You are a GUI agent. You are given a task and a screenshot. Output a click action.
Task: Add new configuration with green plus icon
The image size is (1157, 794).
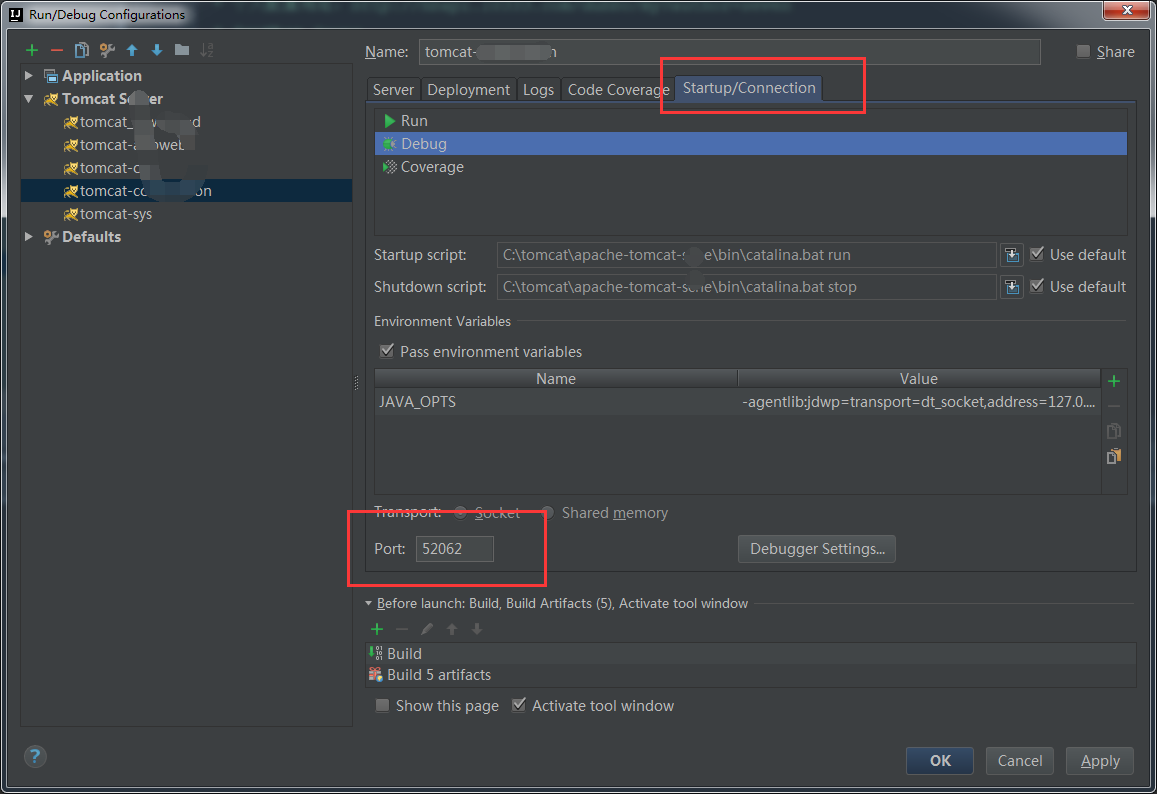tap(32, 50)
